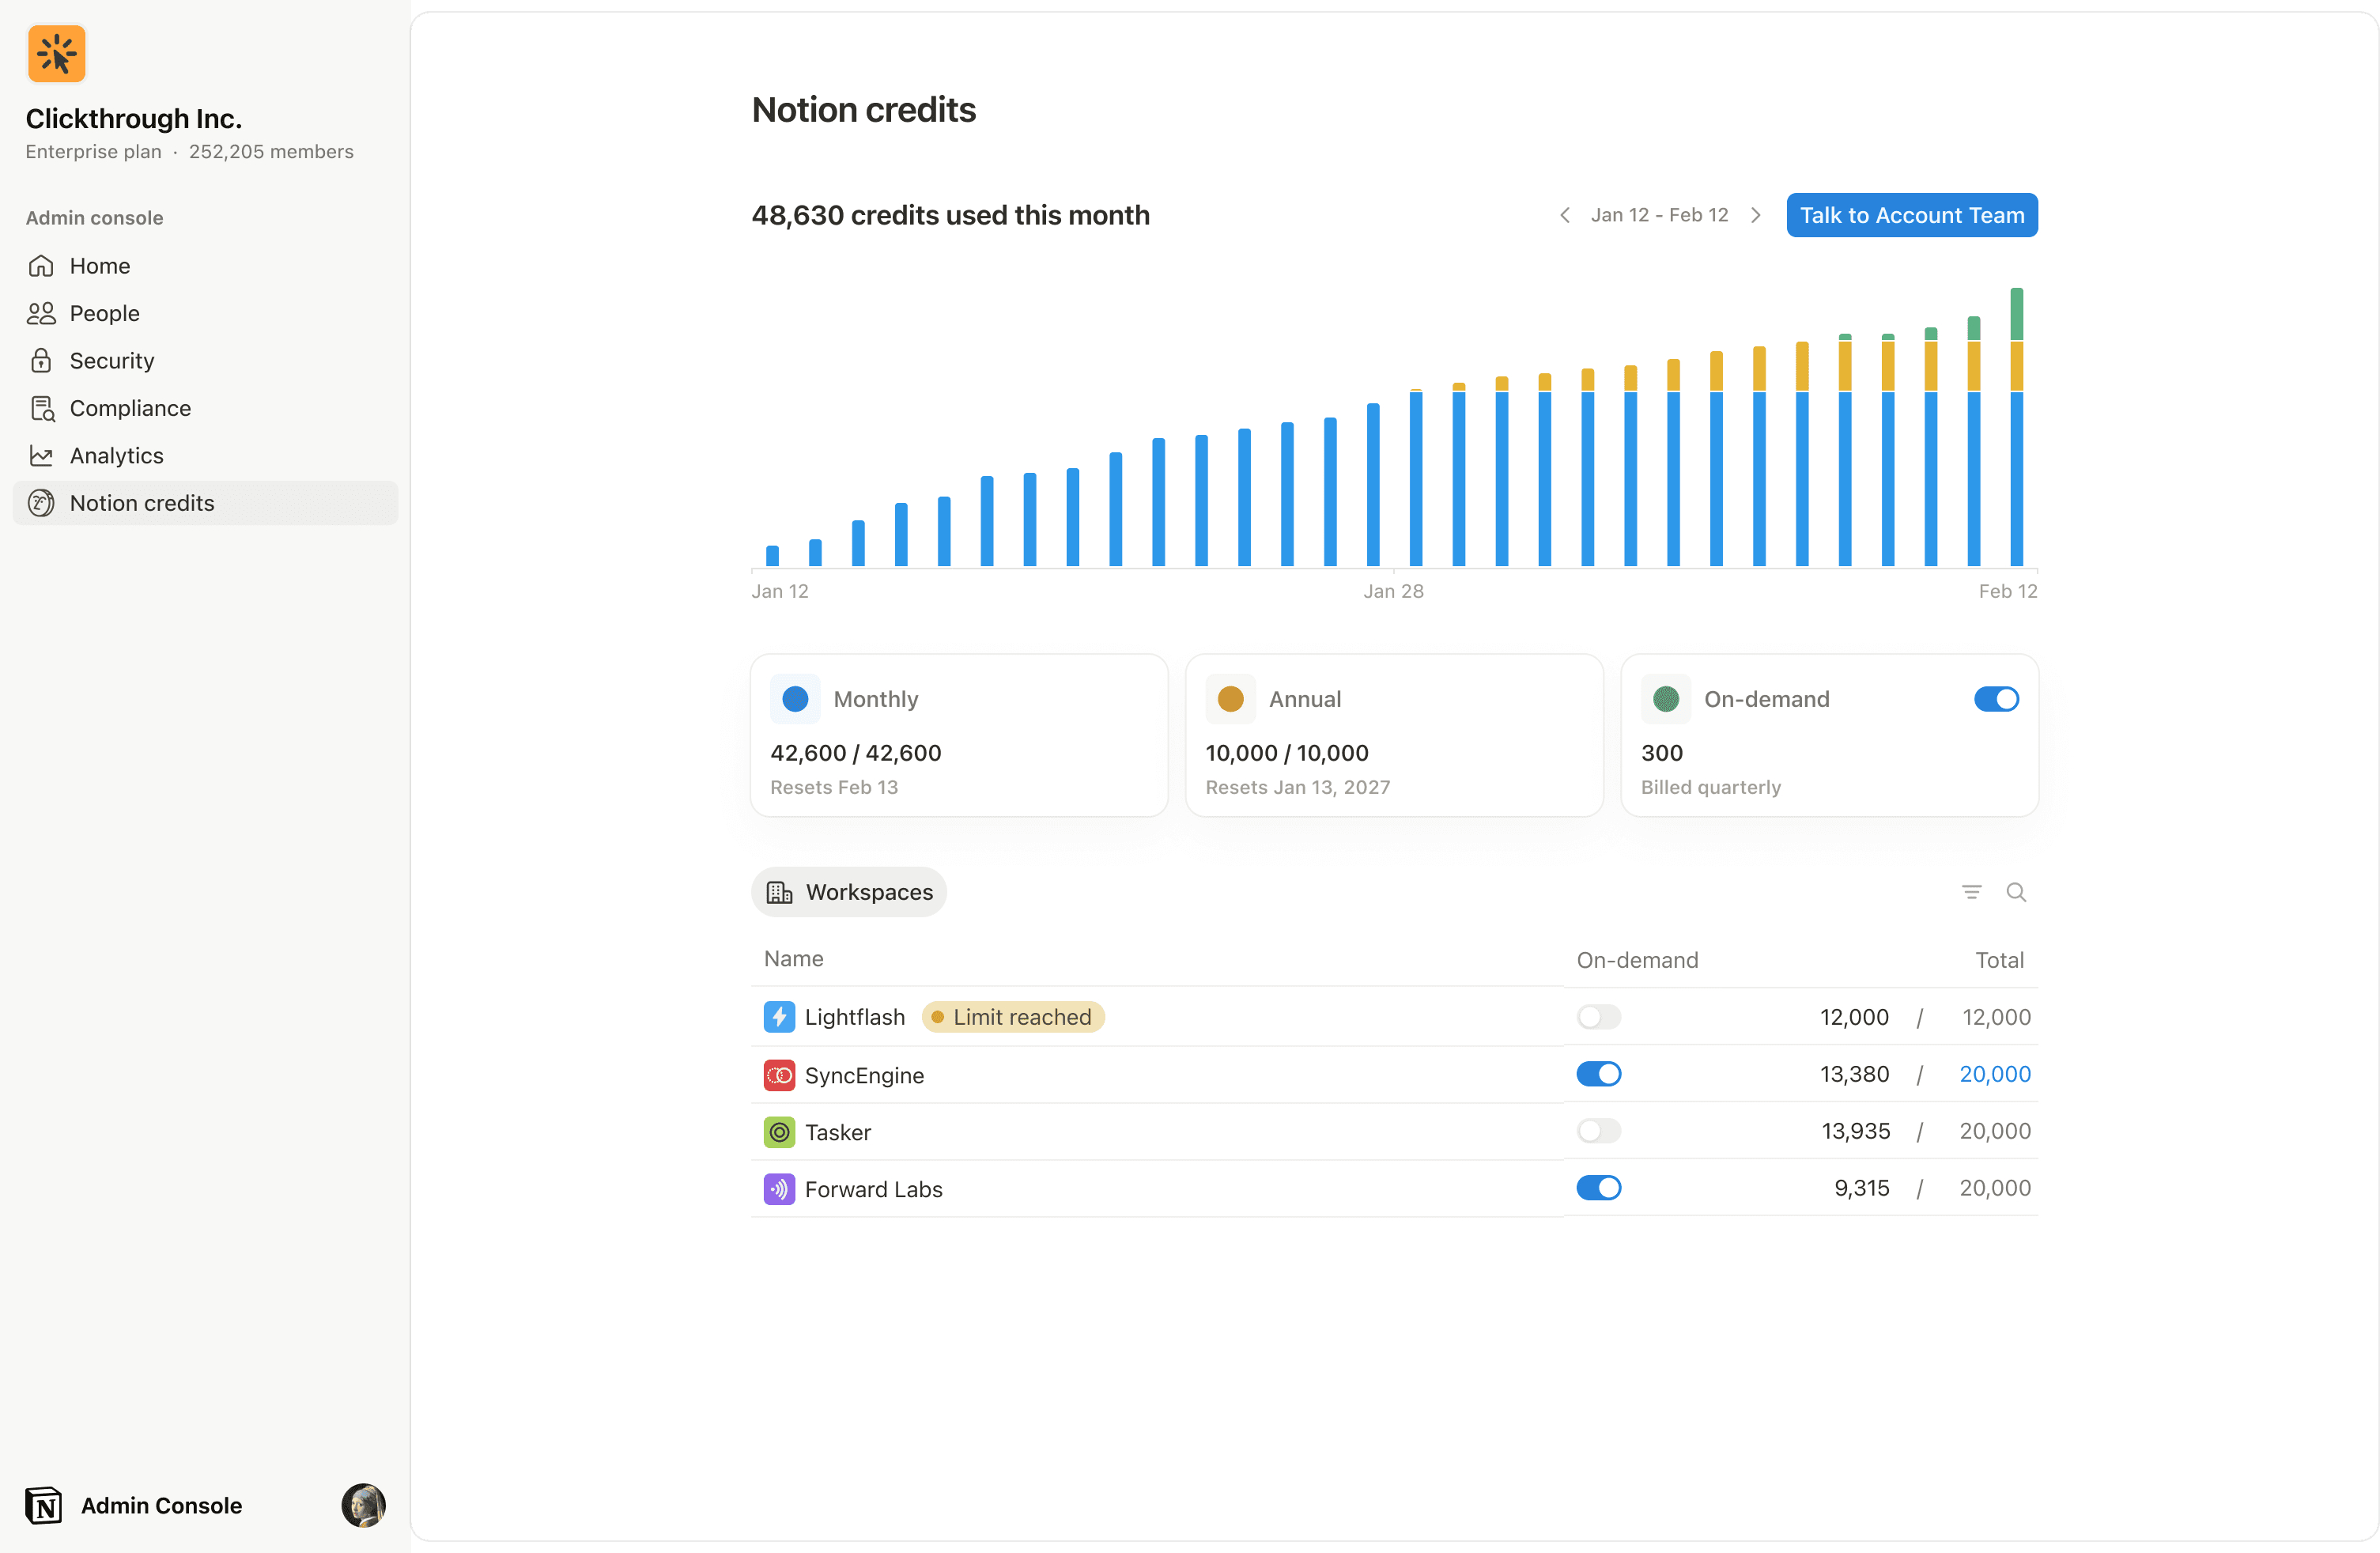2380x1553 pixels.
Task: Click the Talk to Account Team button
Action: pyautogui.click(x=1912, y=215)
